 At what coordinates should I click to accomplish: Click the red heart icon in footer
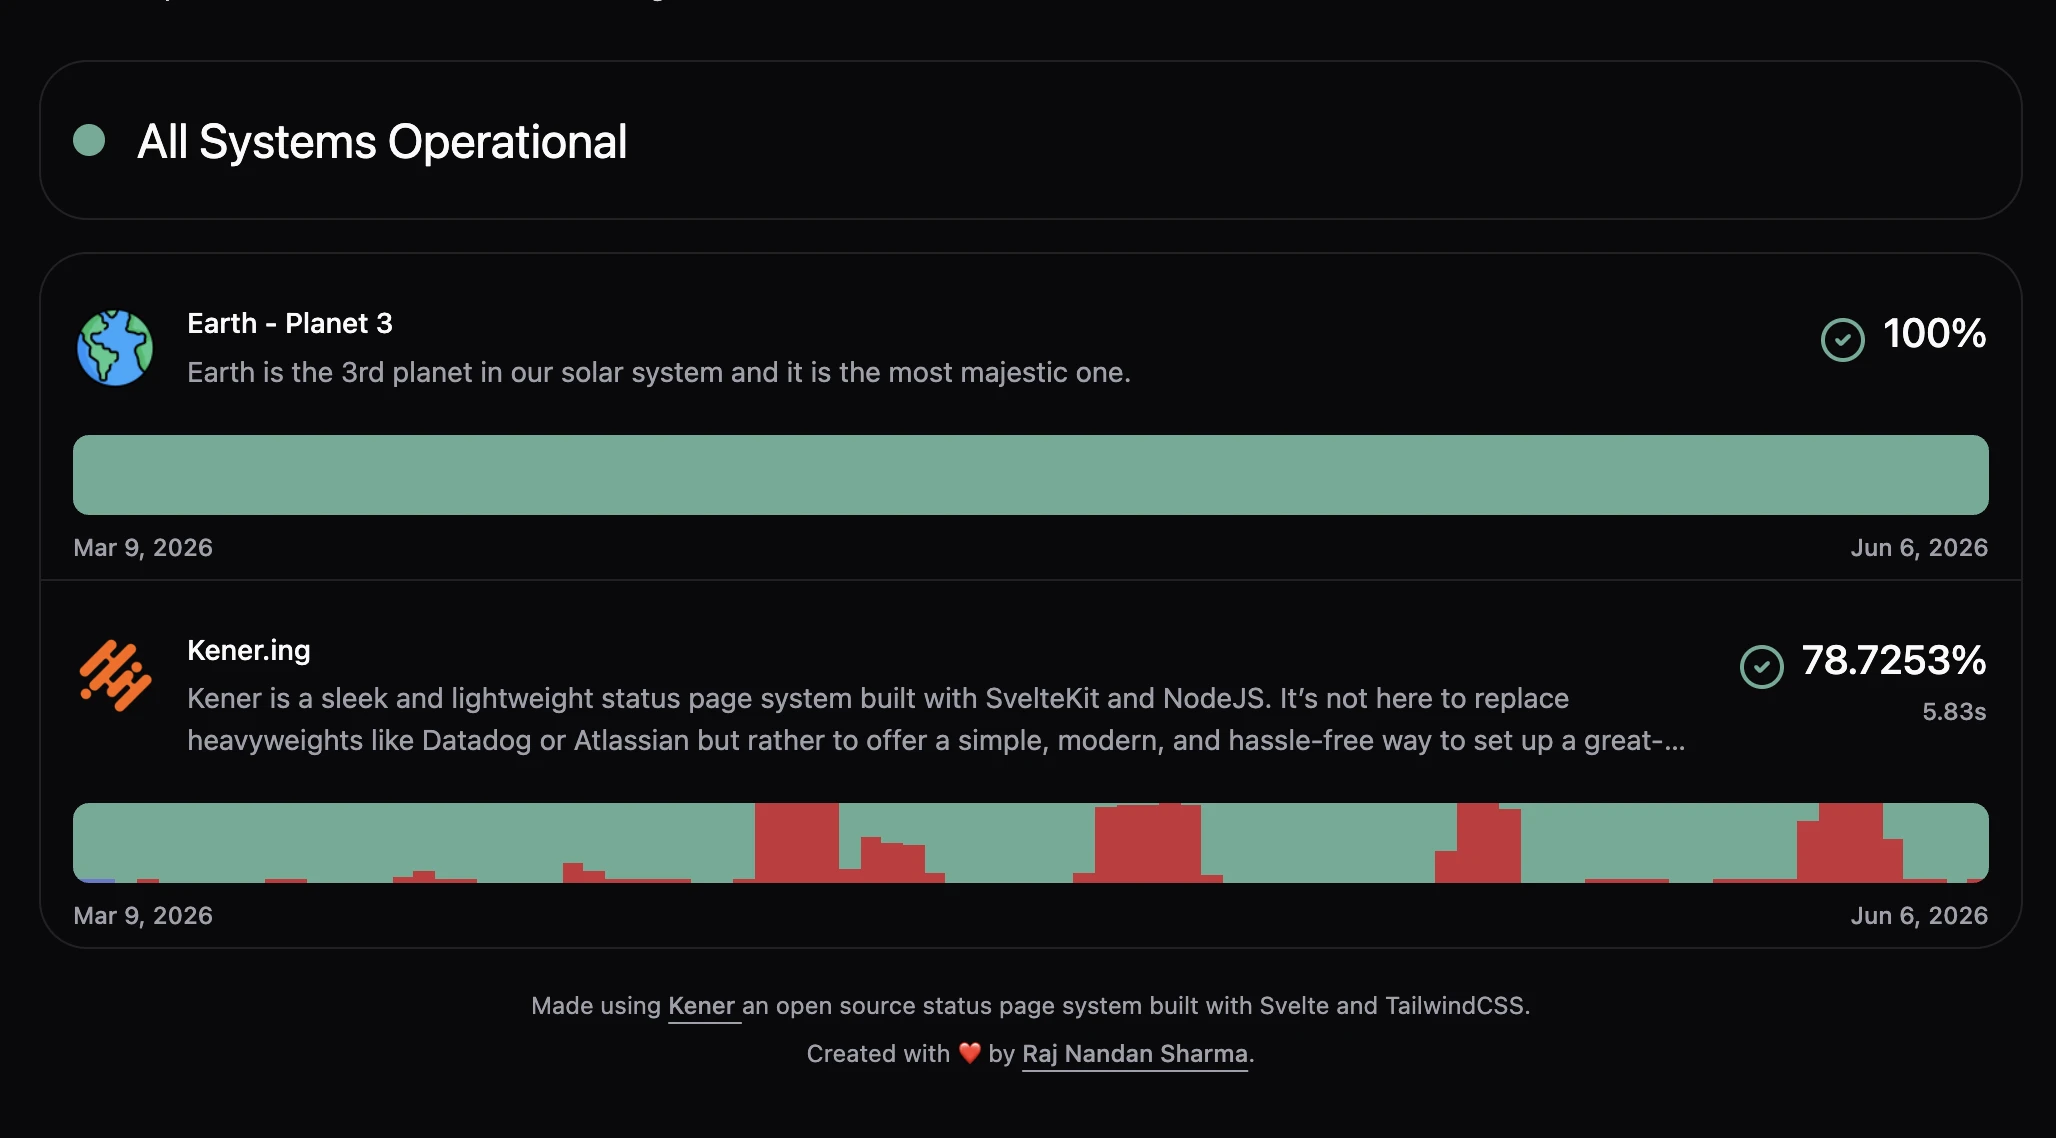[969, 1053]
